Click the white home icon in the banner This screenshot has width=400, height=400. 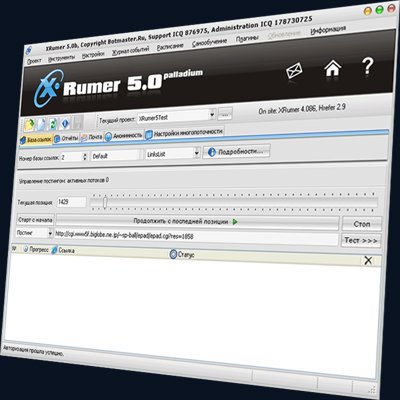pyautogui.click(x=333, y=68)
